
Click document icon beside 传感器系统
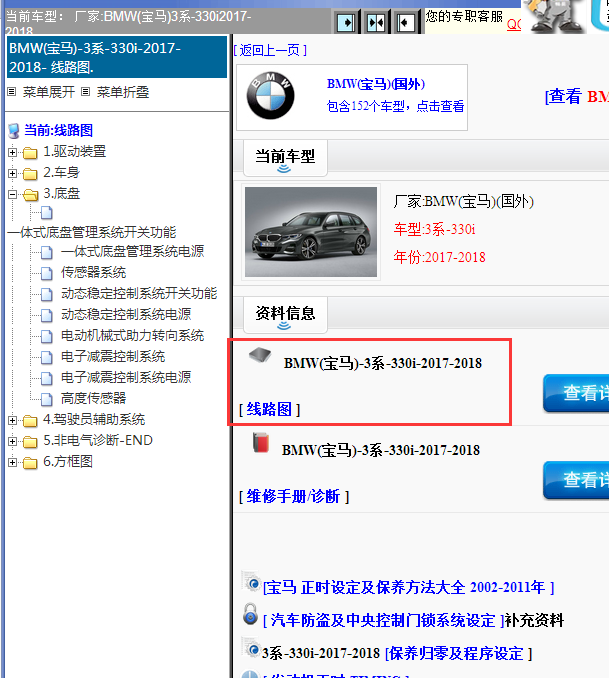pyautogui.click(x=47, y=273)
